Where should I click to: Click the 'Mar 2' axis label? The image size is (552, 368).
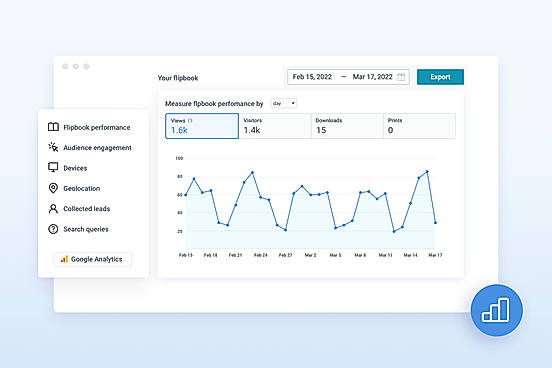pos(310,255)
